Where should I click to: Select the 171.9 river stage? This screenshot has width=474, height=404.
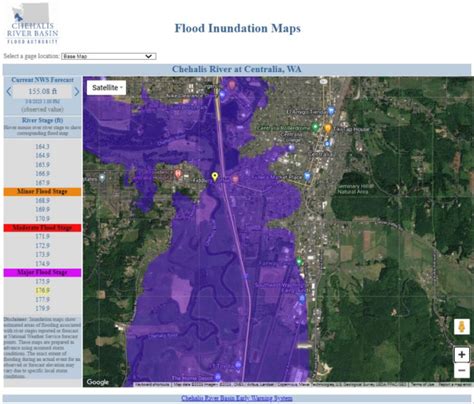pos(42,236)
